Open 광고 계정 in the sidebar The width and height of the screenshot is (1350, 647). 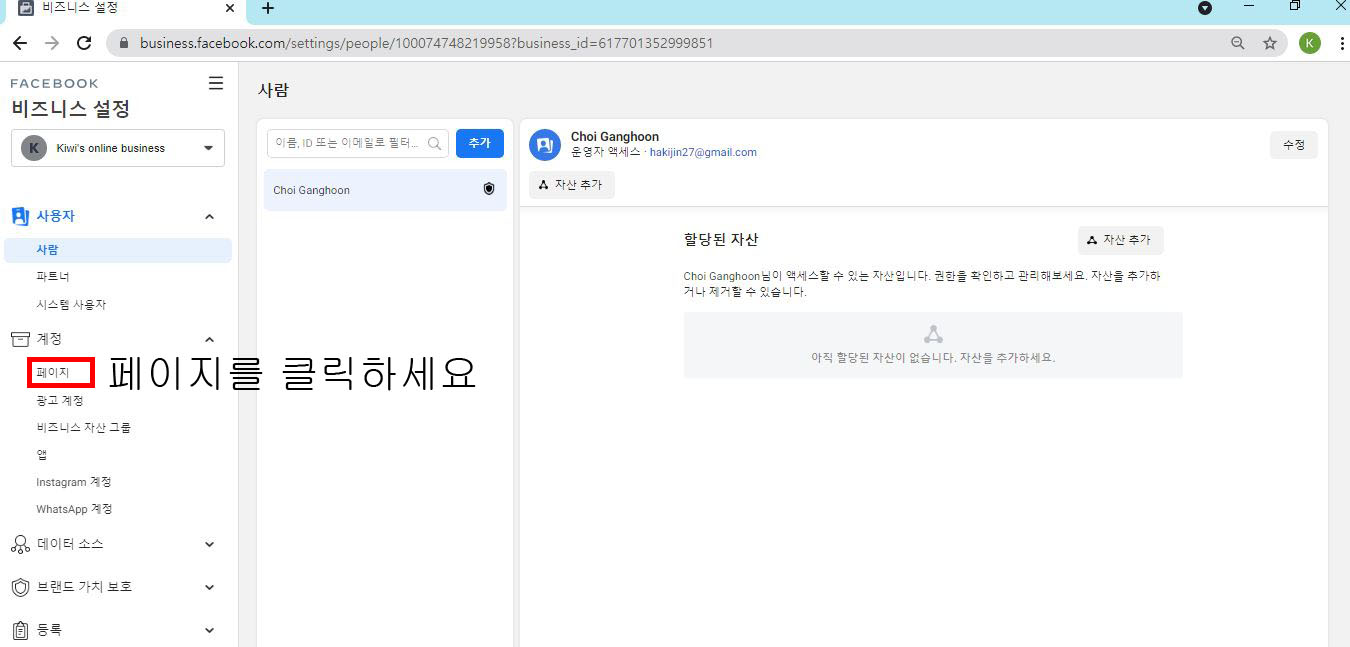(x=60, y=400)
